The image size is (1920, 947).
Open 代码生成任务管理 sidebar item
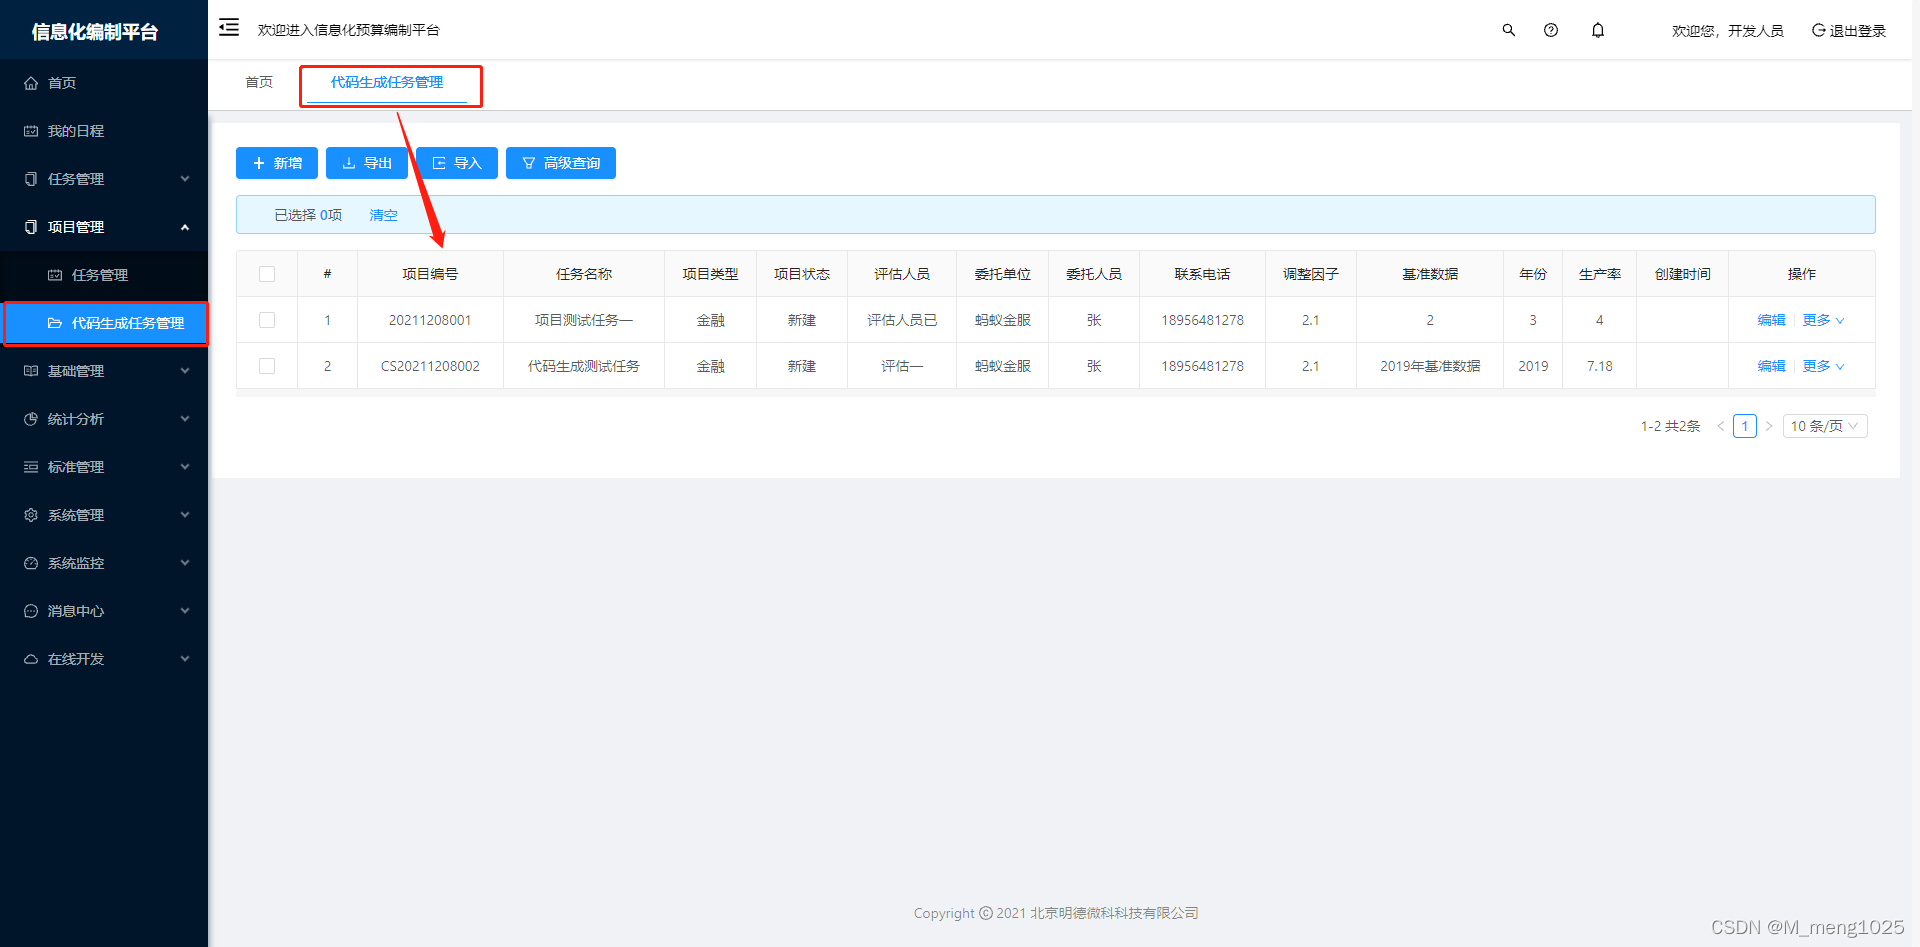pyautogui.click(x=106, y=323)
